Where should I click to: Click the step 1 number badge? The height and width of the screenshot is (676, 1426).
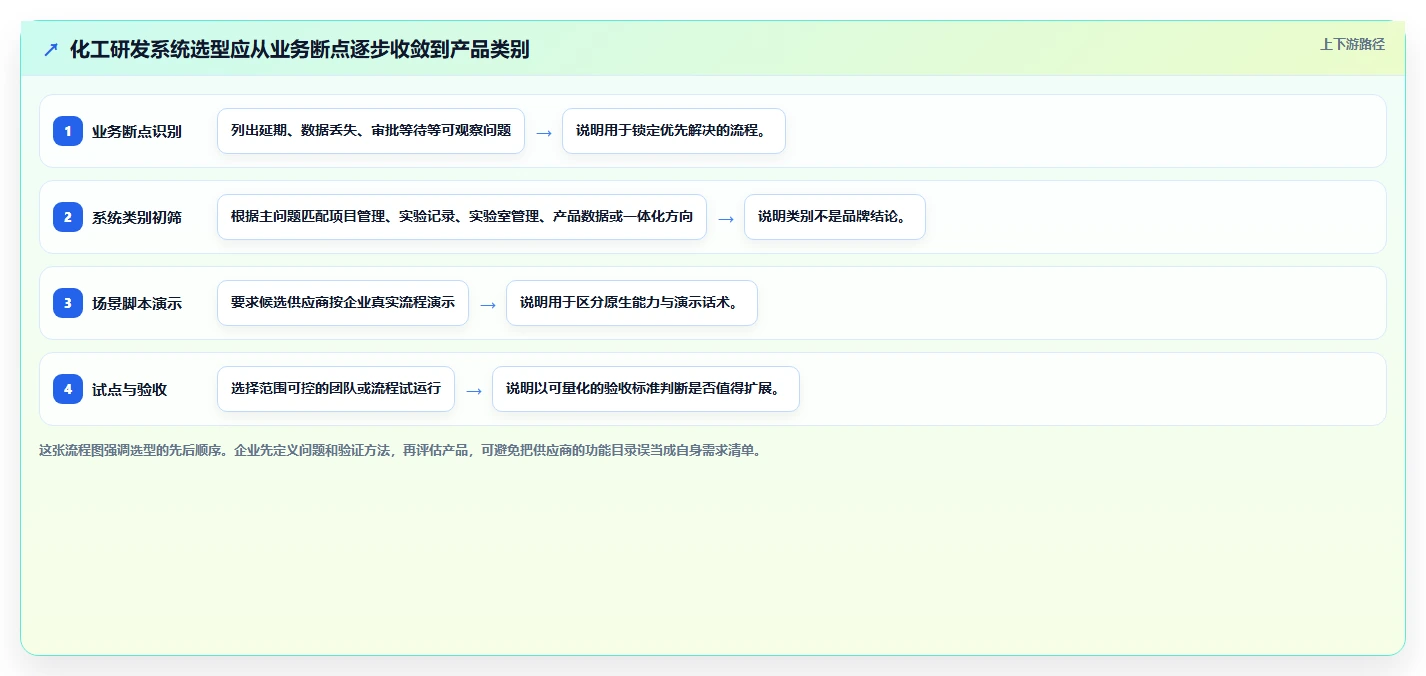(68, 131)
